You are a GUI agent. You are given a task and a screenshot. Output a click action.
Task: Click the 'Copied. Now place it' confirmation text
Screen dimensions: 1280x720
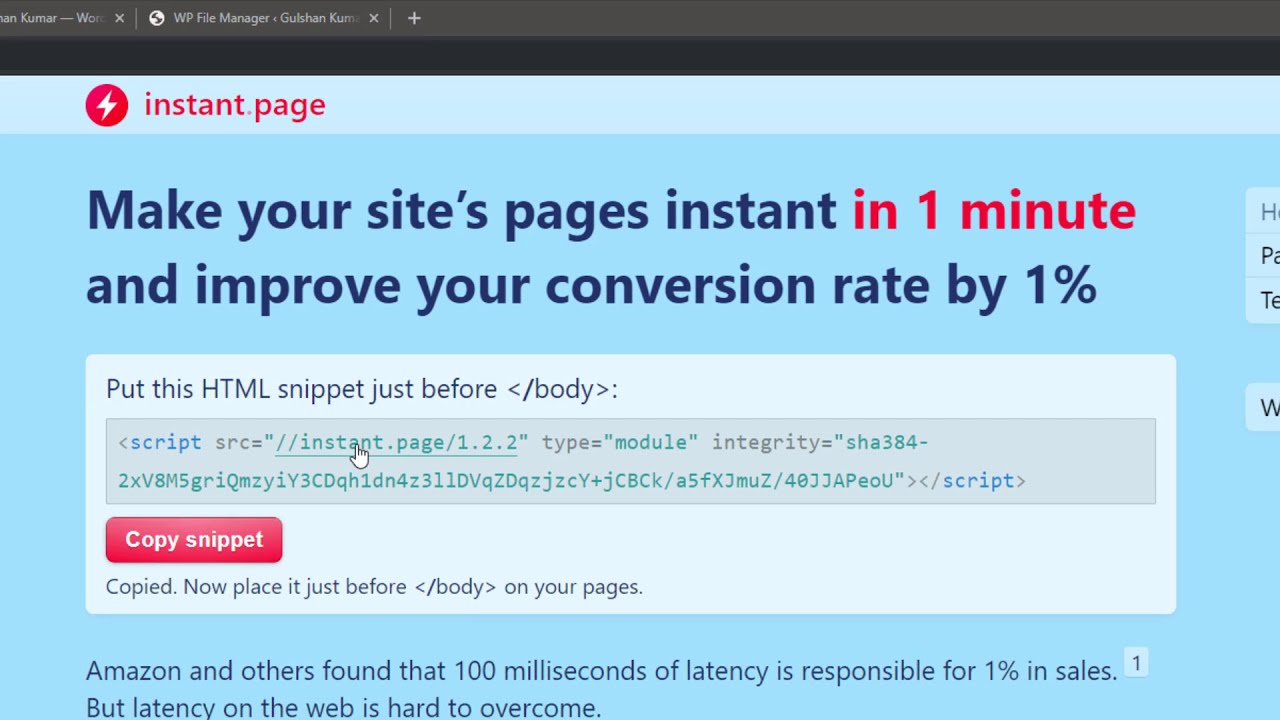[x=374, y=587]
